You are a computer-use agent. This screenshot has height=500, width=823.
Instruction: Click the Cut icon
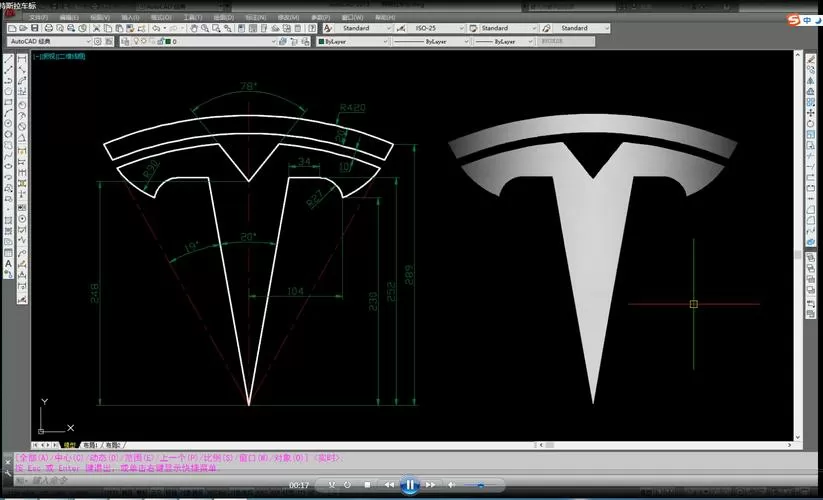96,28
